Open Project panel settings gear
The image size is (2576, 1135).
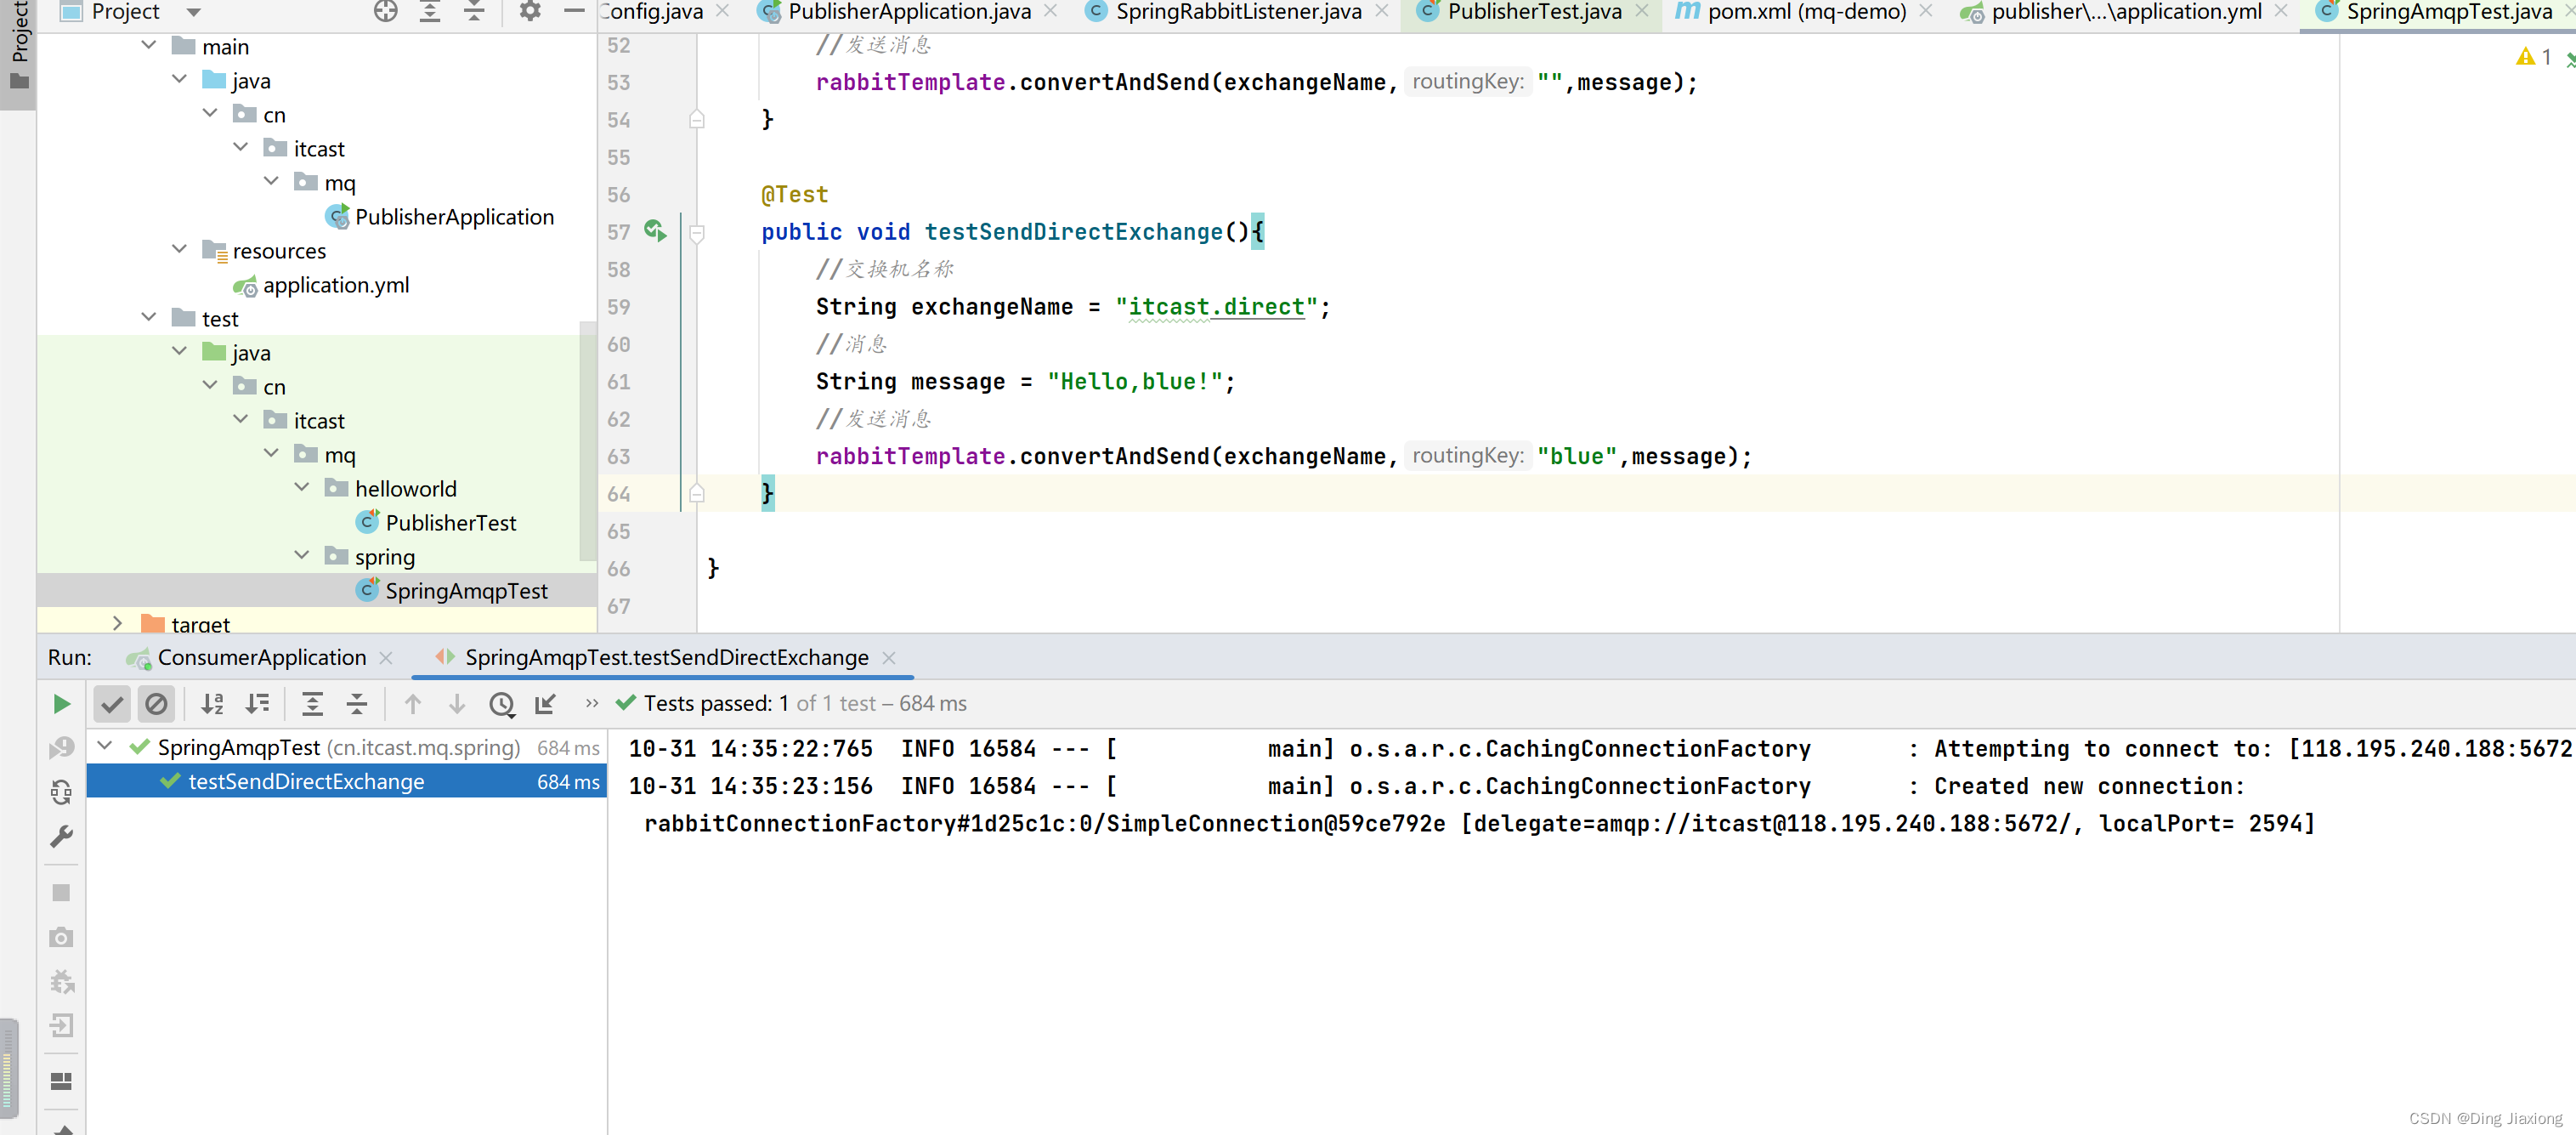530,11
